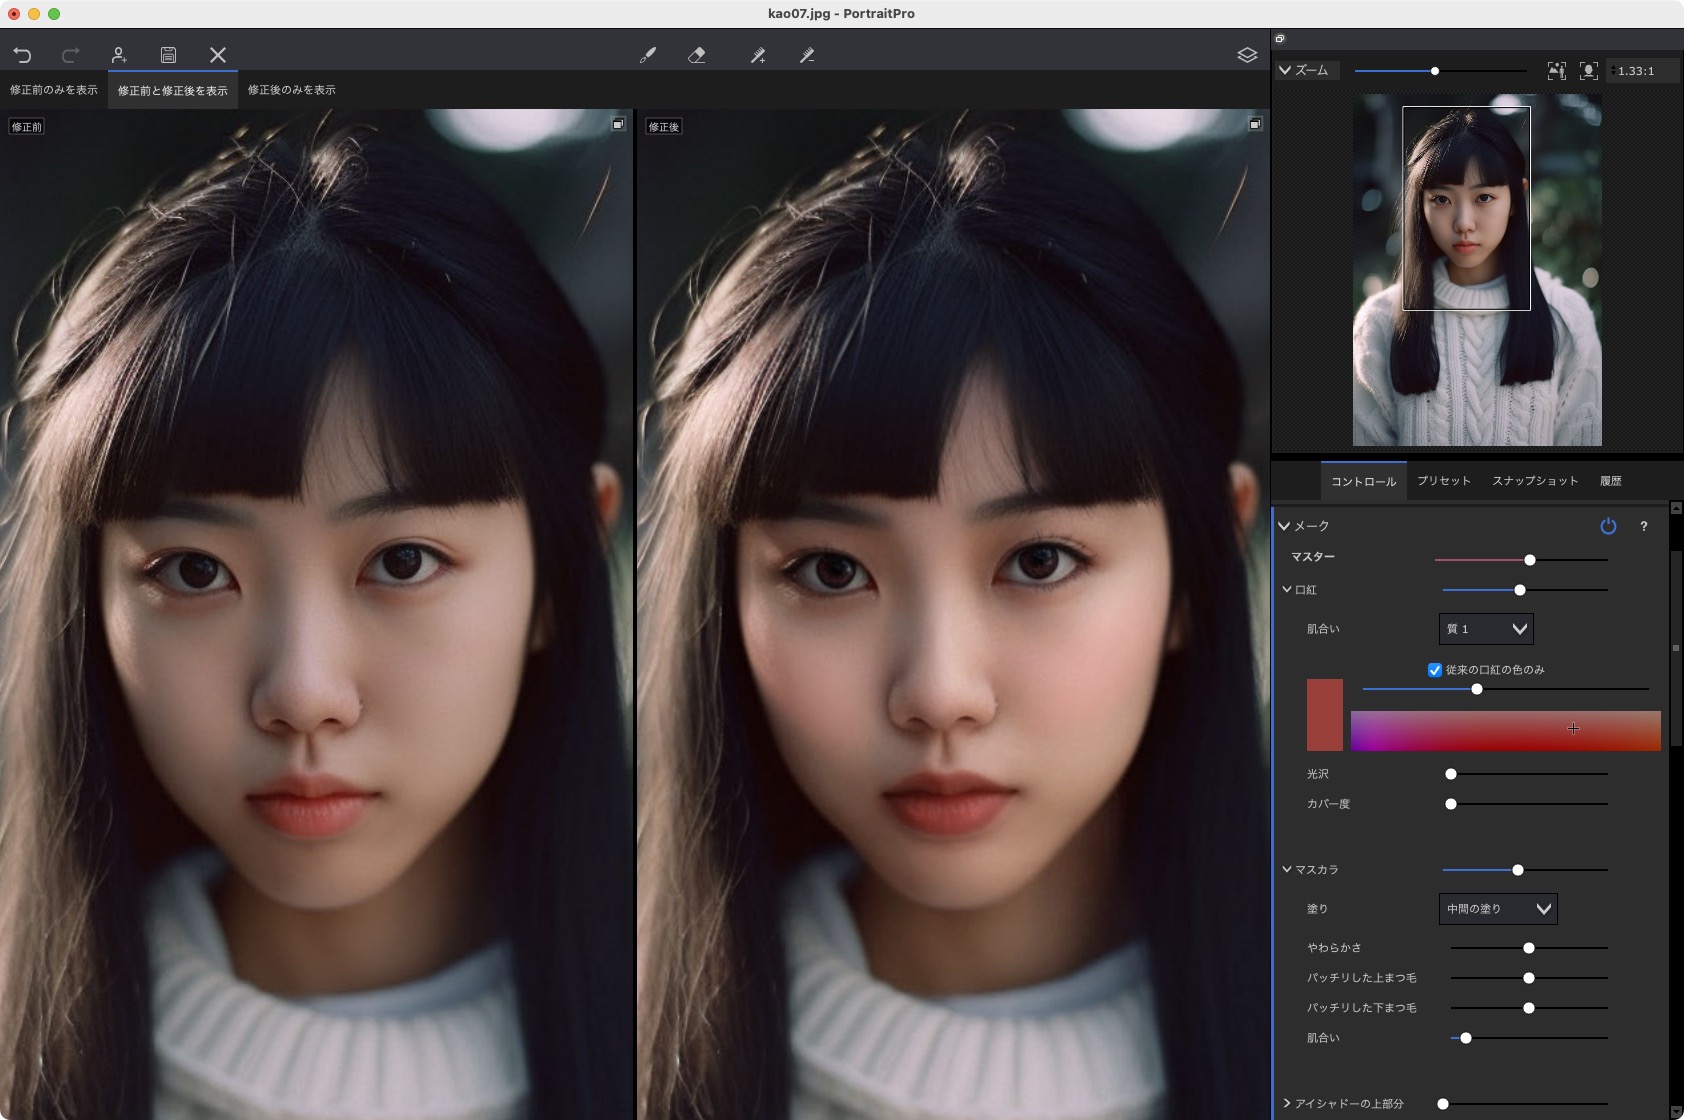Open the 履歴 tab

tap(1611, 481)
